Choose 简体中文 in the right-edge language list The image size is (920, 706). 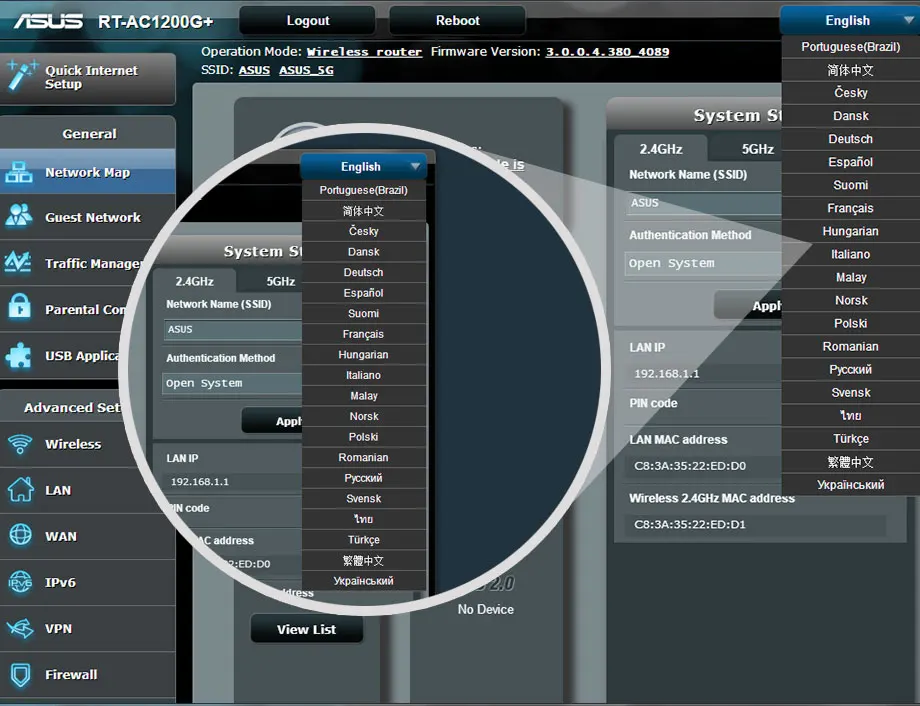851,70
